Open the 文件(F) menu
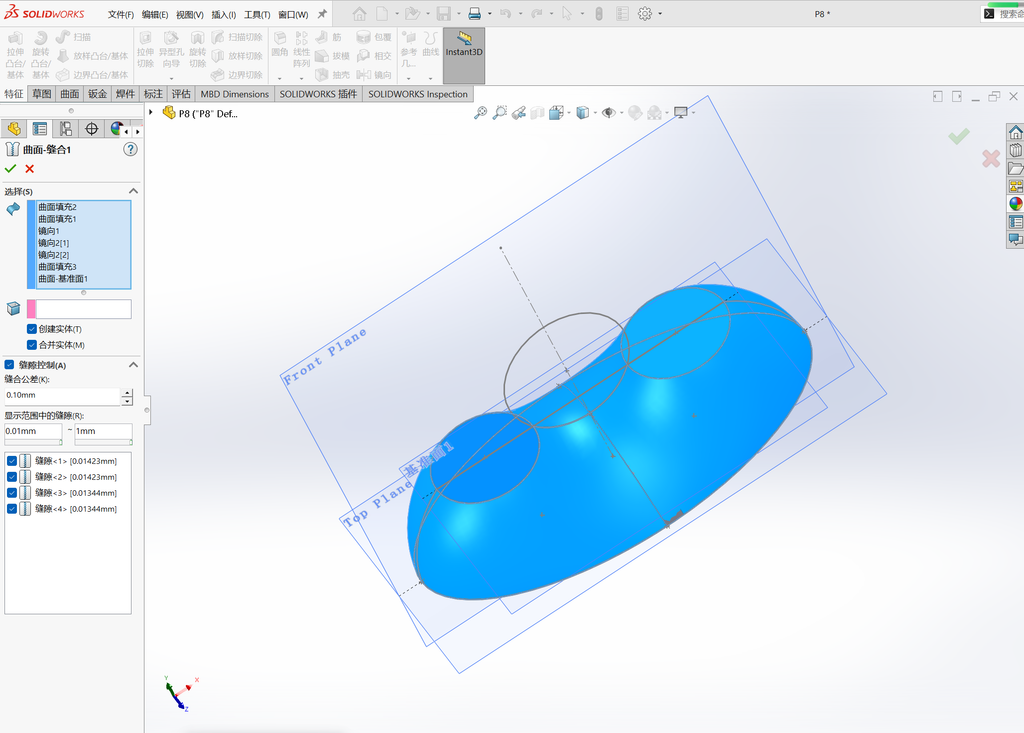The height and width of the screenshot is (733, 1024). (121, 14)
